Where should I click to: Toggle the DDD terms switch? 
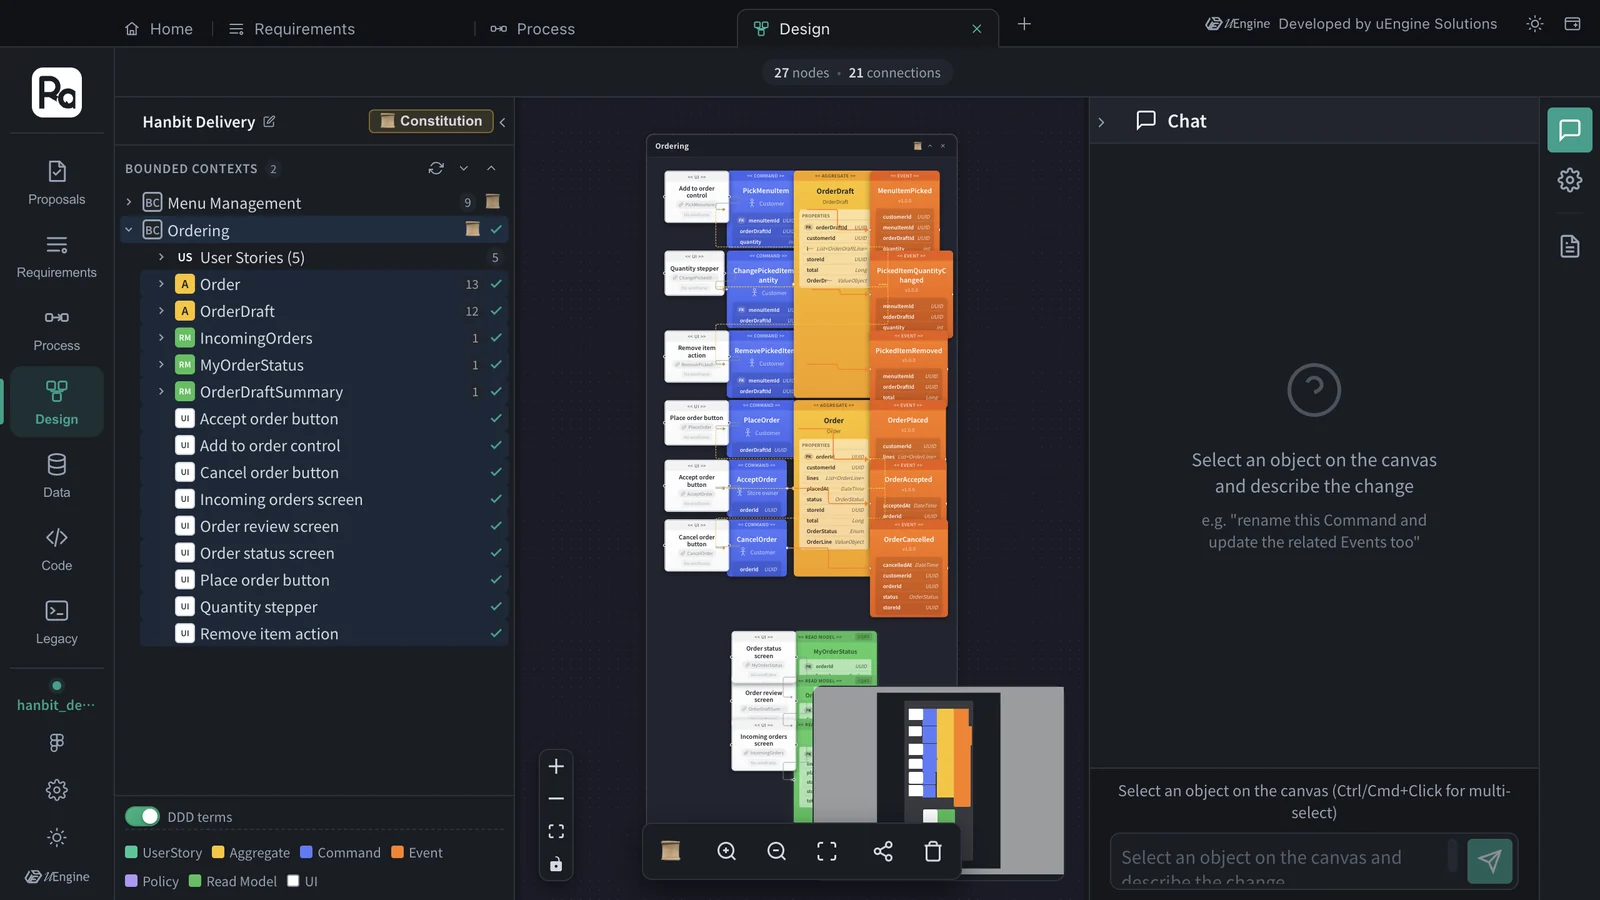tap(142, 816)
